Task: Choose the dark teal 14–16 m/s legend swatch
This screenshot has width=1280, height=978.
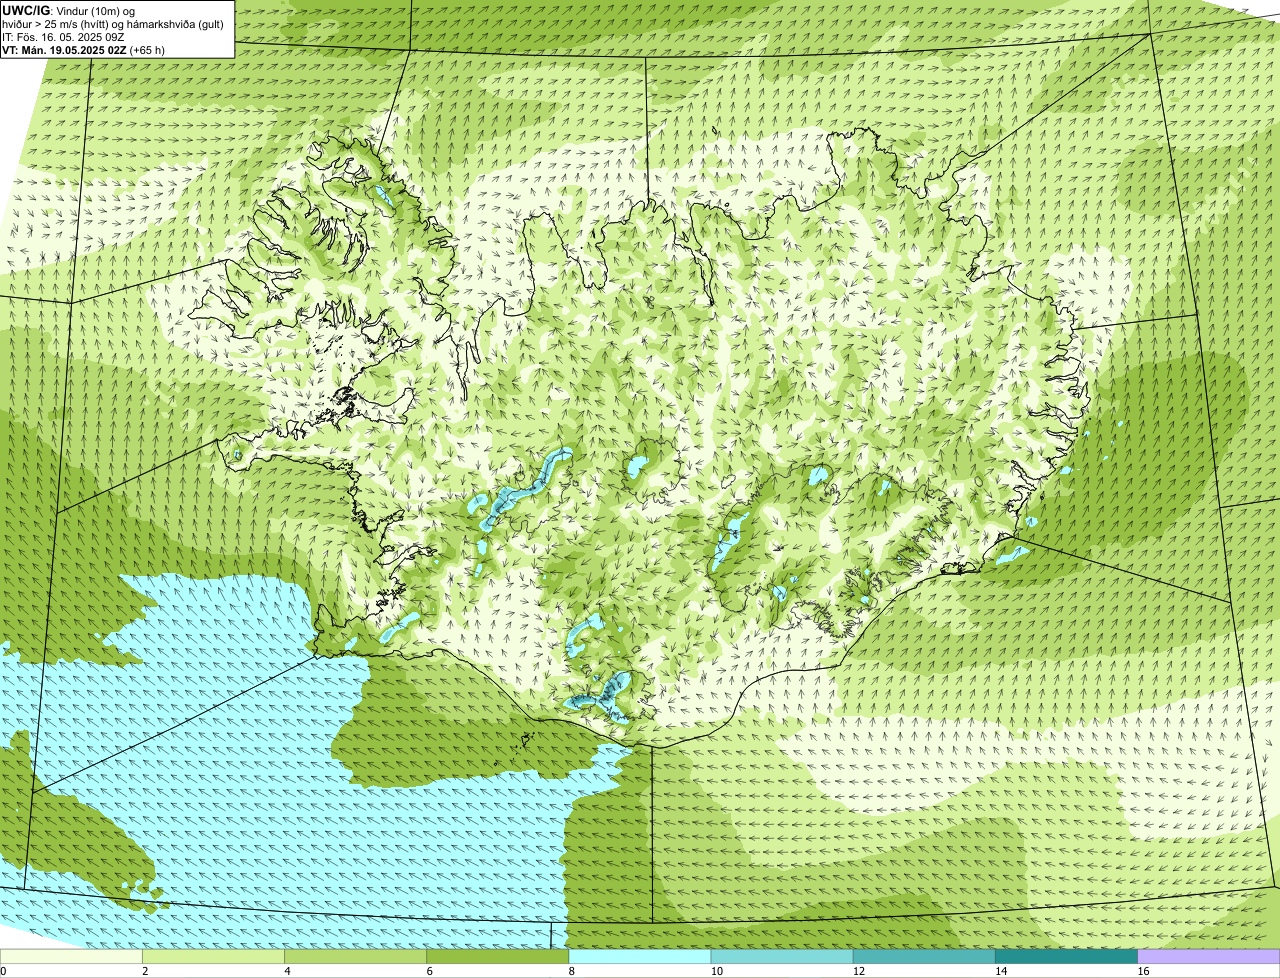Action: [x=1066, y=956]
